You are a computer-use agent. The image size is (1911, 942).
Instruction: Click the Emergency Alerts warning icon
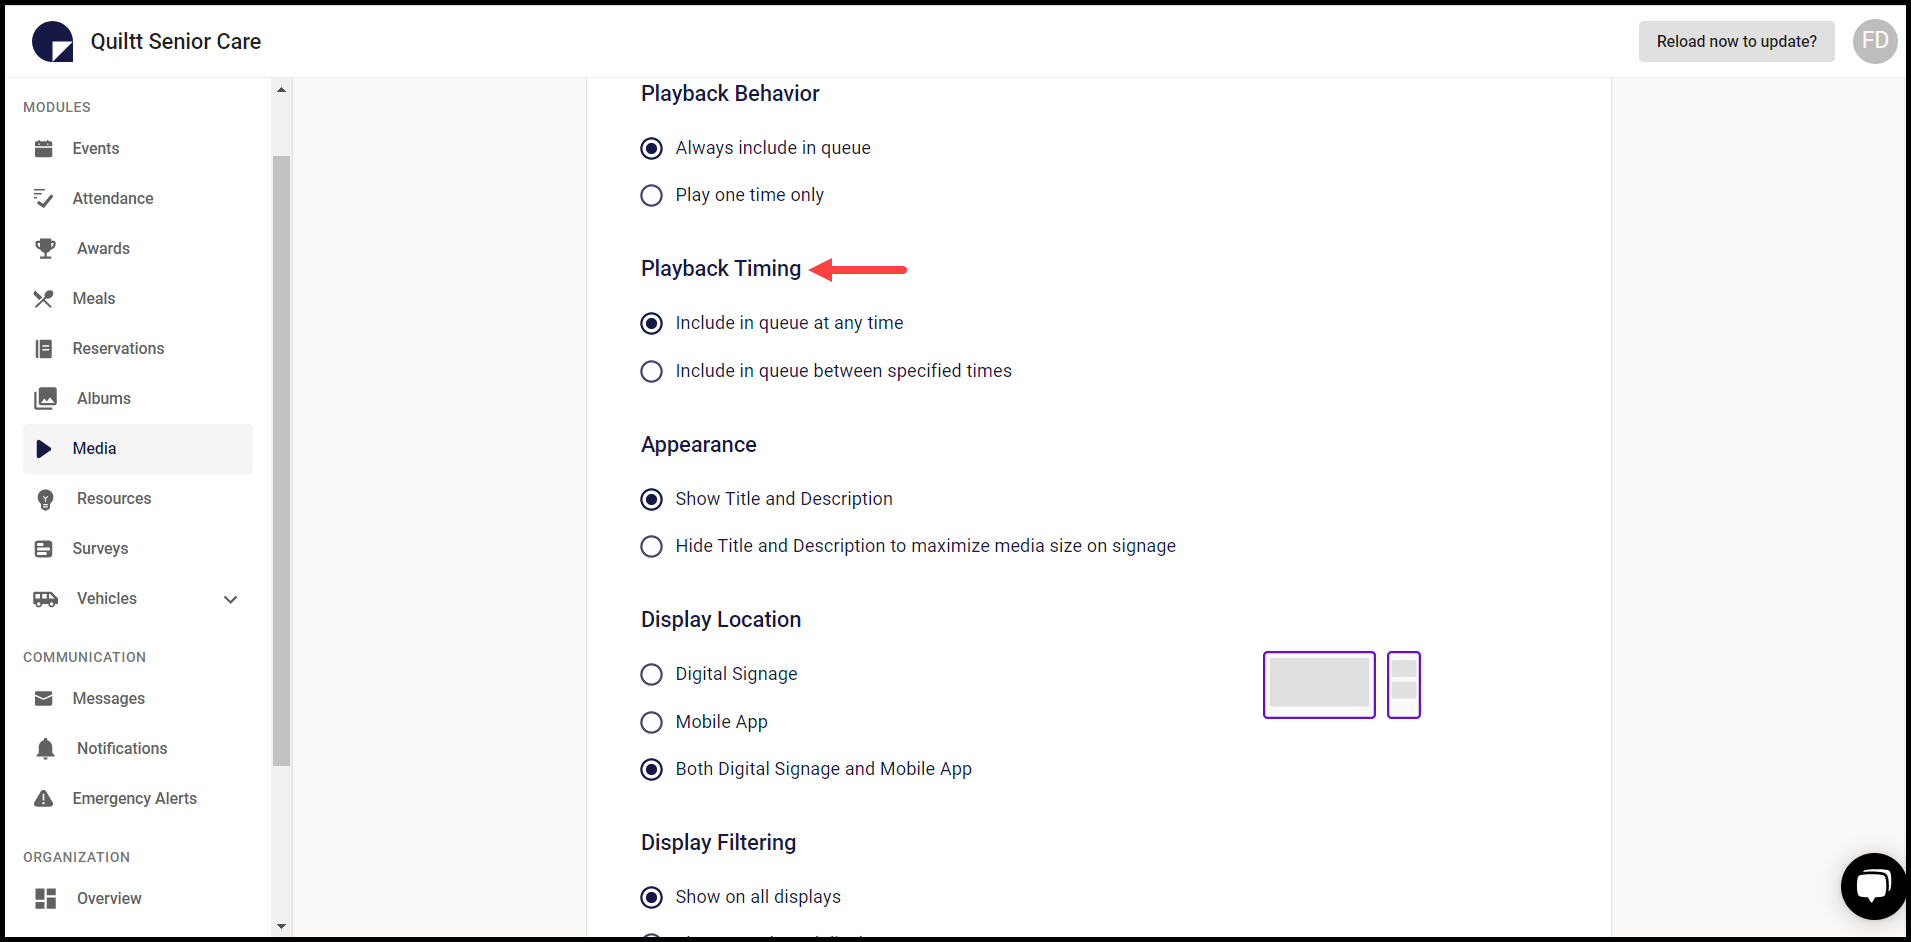(x=44, y=799)
